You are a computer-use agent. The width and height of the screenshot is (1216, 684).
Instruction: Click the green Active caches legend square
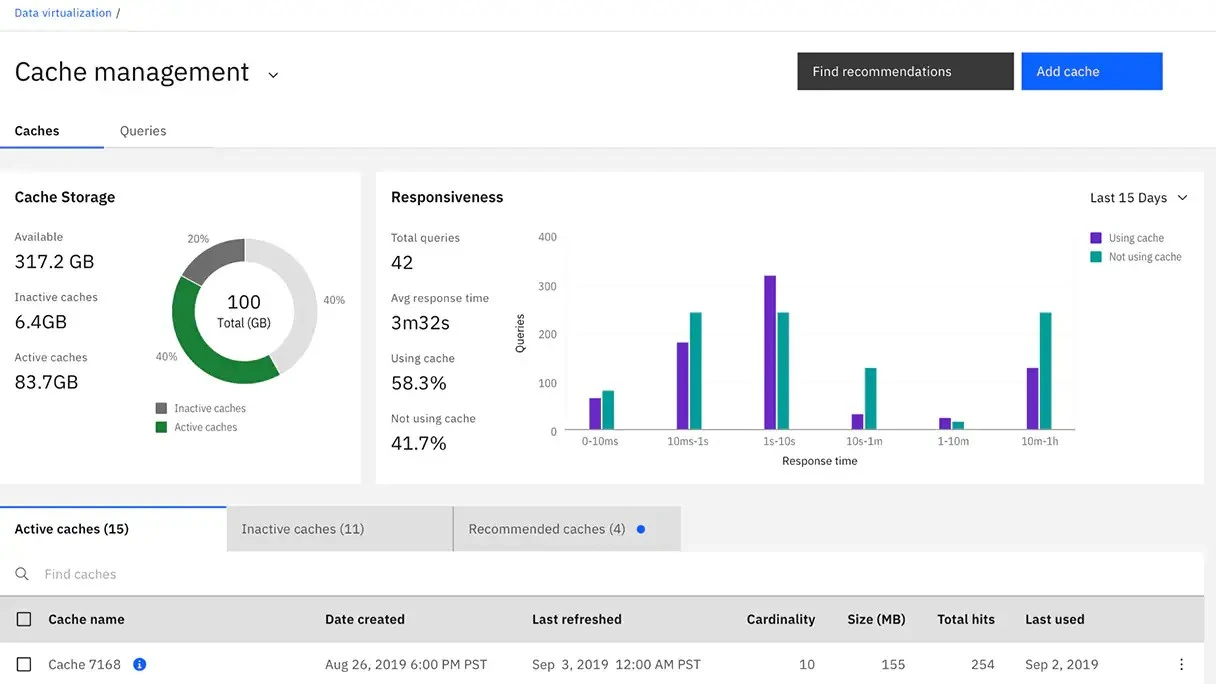tap(161, 427)
